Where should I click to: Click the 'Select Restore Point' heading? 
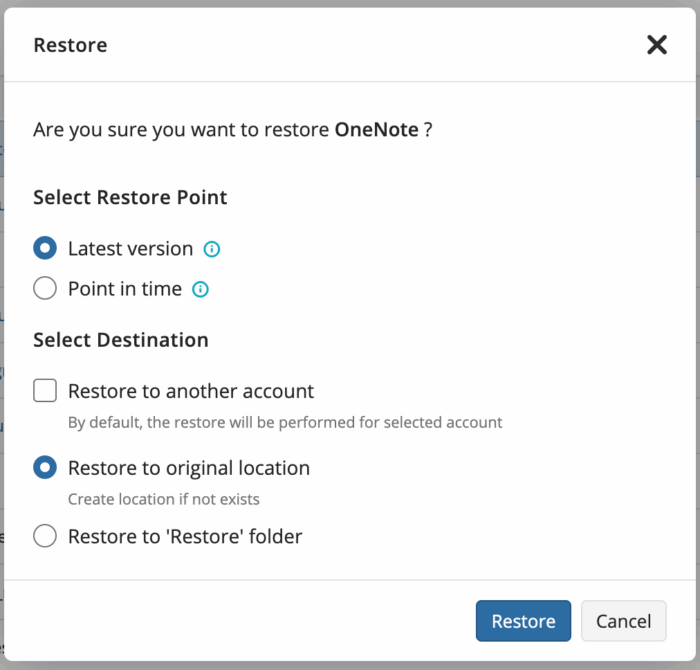[x=130, y=197]
